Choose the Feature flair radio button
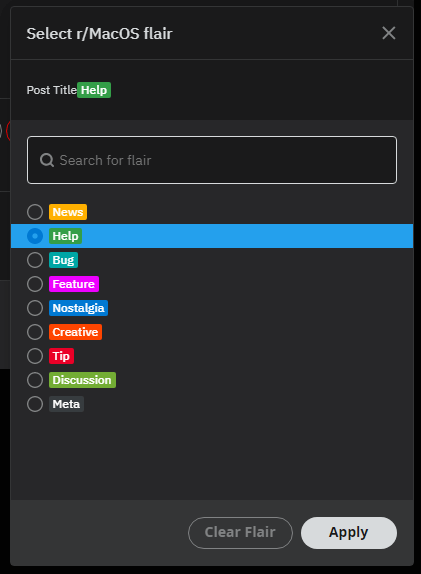This screenshot has width=421, height=574. click(x=35, y=284)
